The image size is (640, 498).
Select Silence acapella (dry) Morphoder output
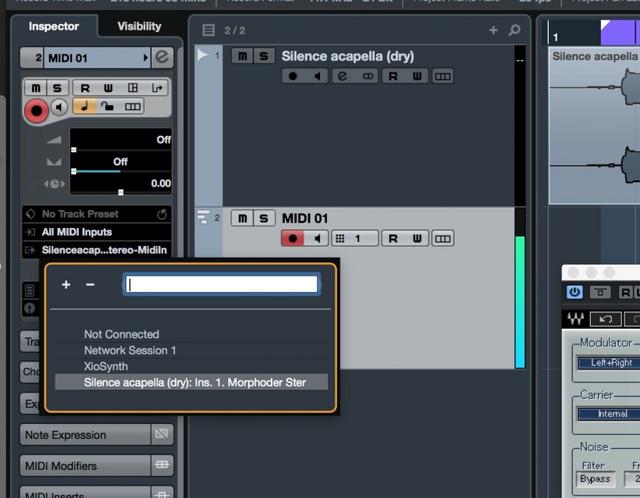coord(191,382)
